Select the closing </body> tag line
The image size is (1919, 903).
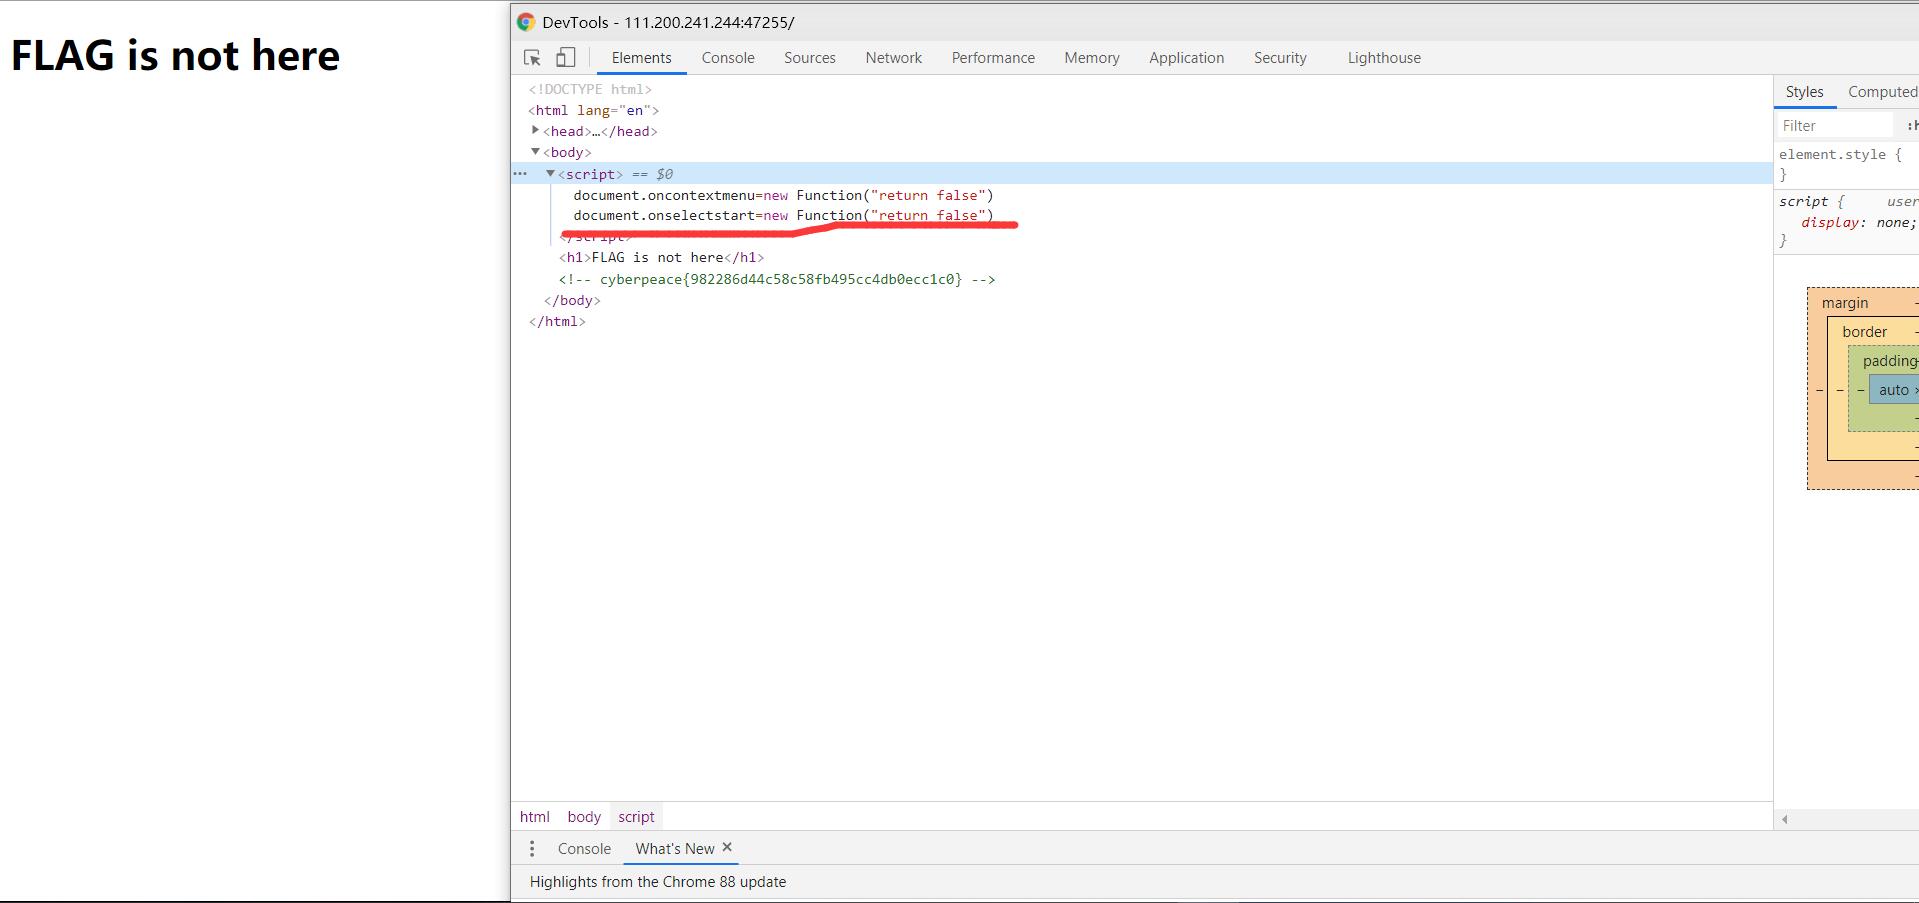(572, 300)
